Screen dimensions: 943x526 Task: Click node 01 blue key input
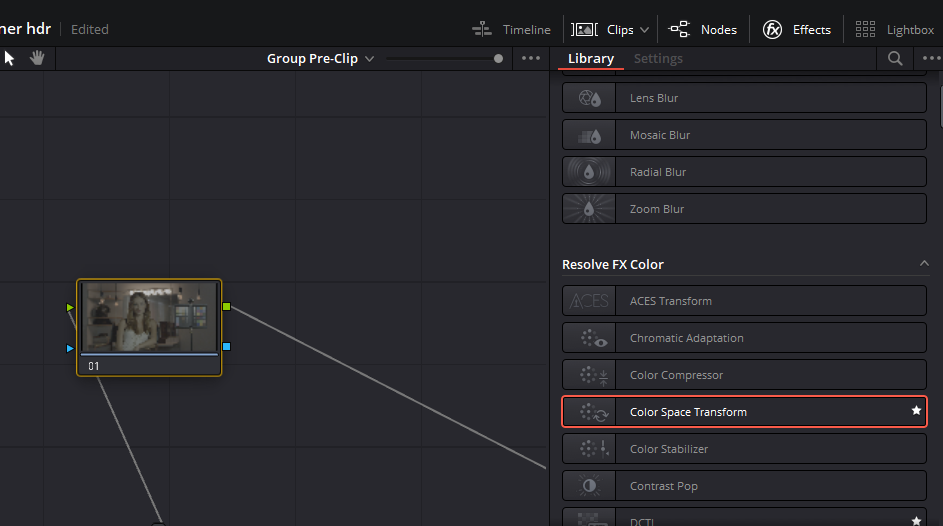(70, 348)
